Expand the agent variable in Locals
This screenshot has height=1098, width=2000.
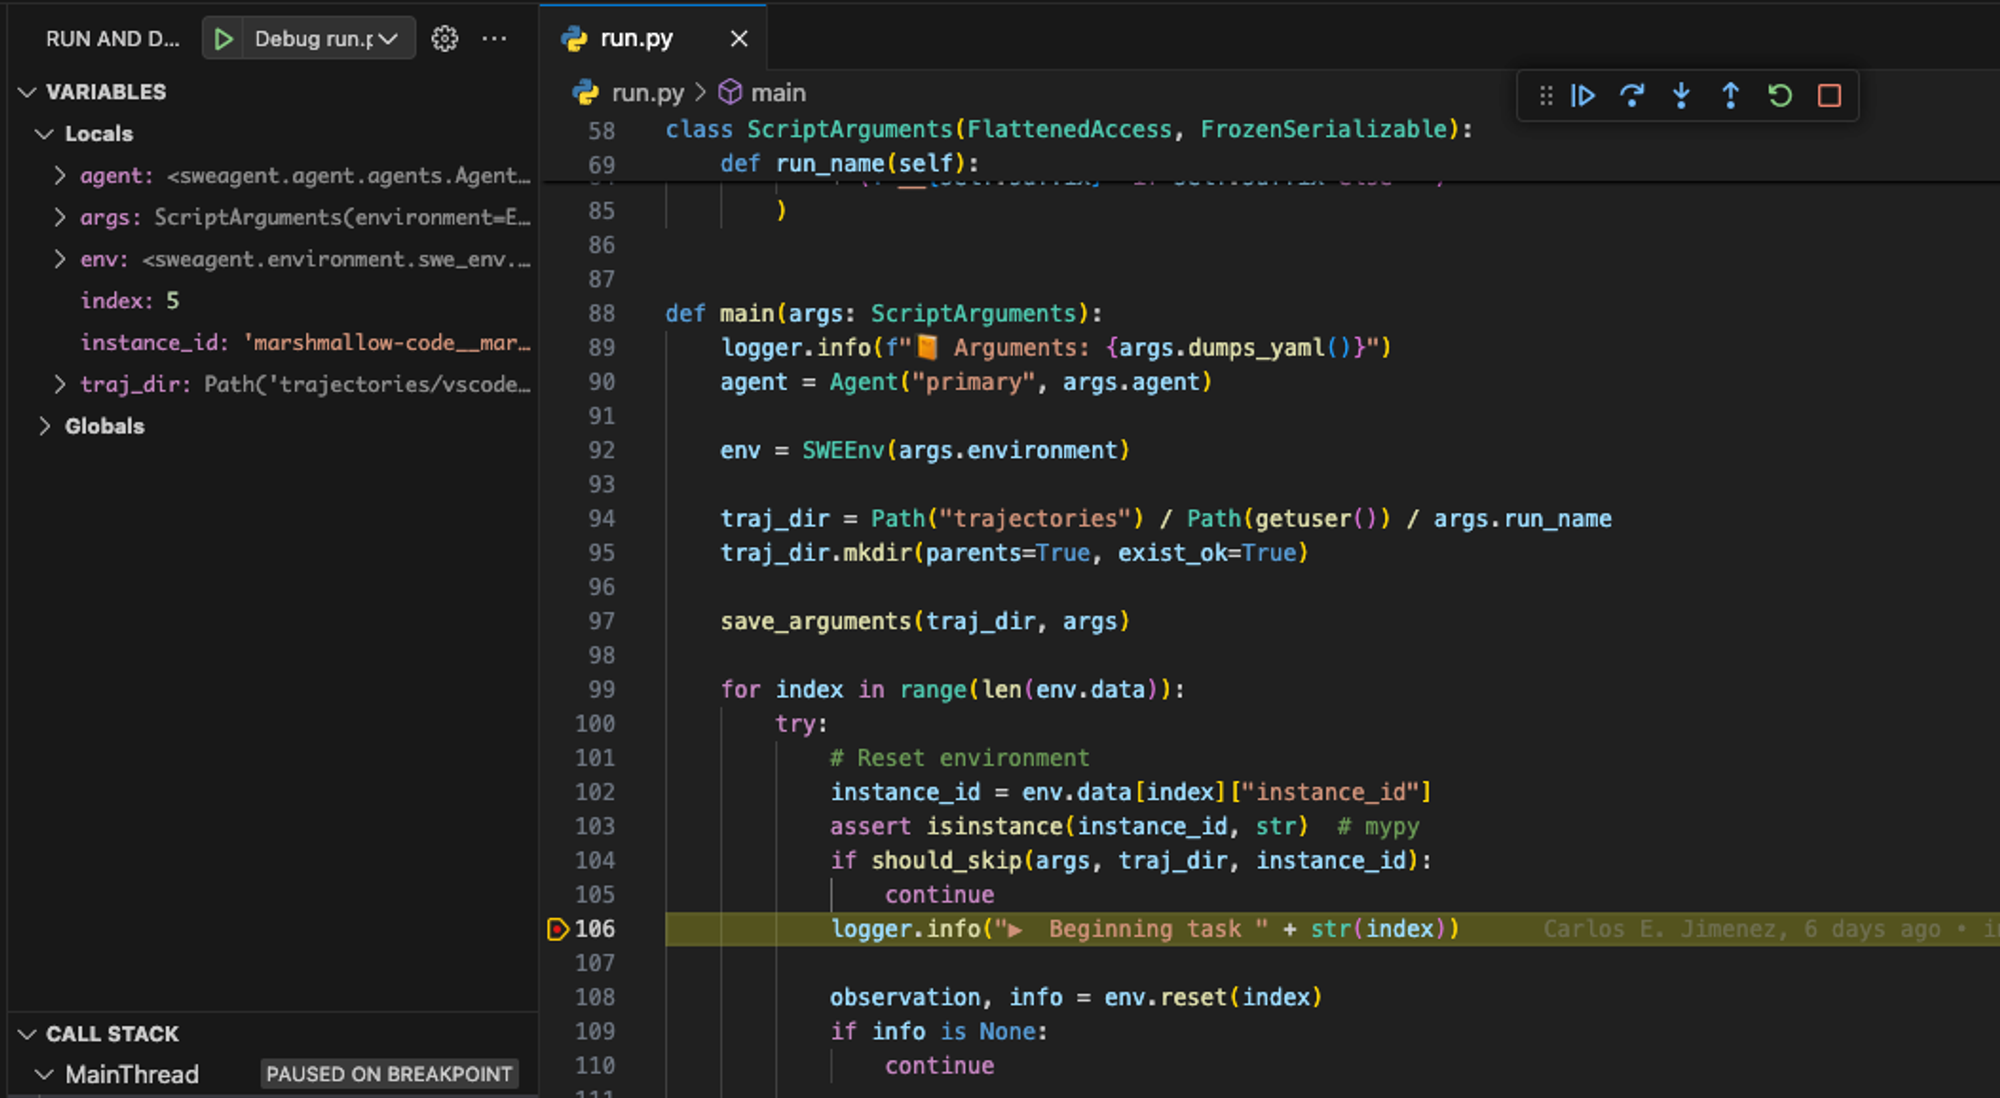(60, 176)
